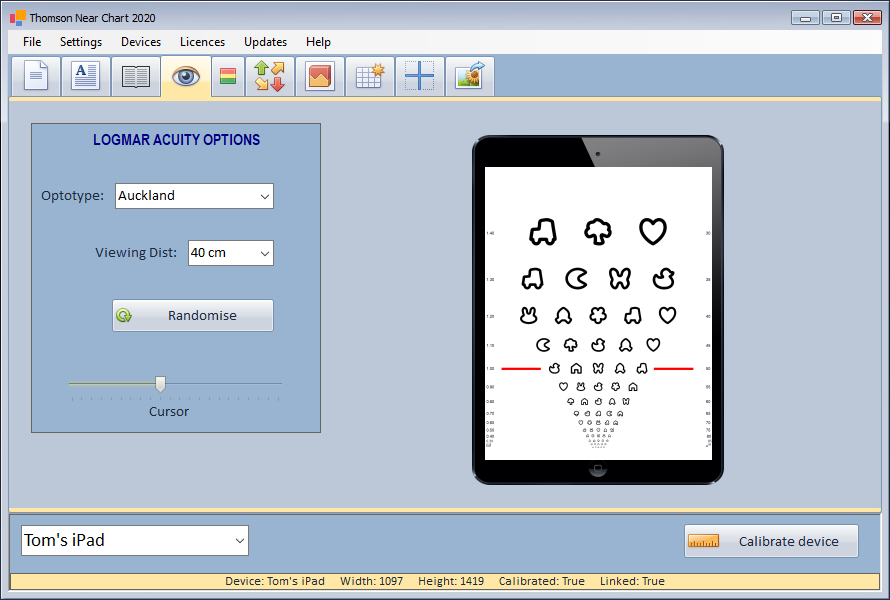Open the orange picture toolbar icon
The image size is (890, 600).
click(x=320, y=77)
